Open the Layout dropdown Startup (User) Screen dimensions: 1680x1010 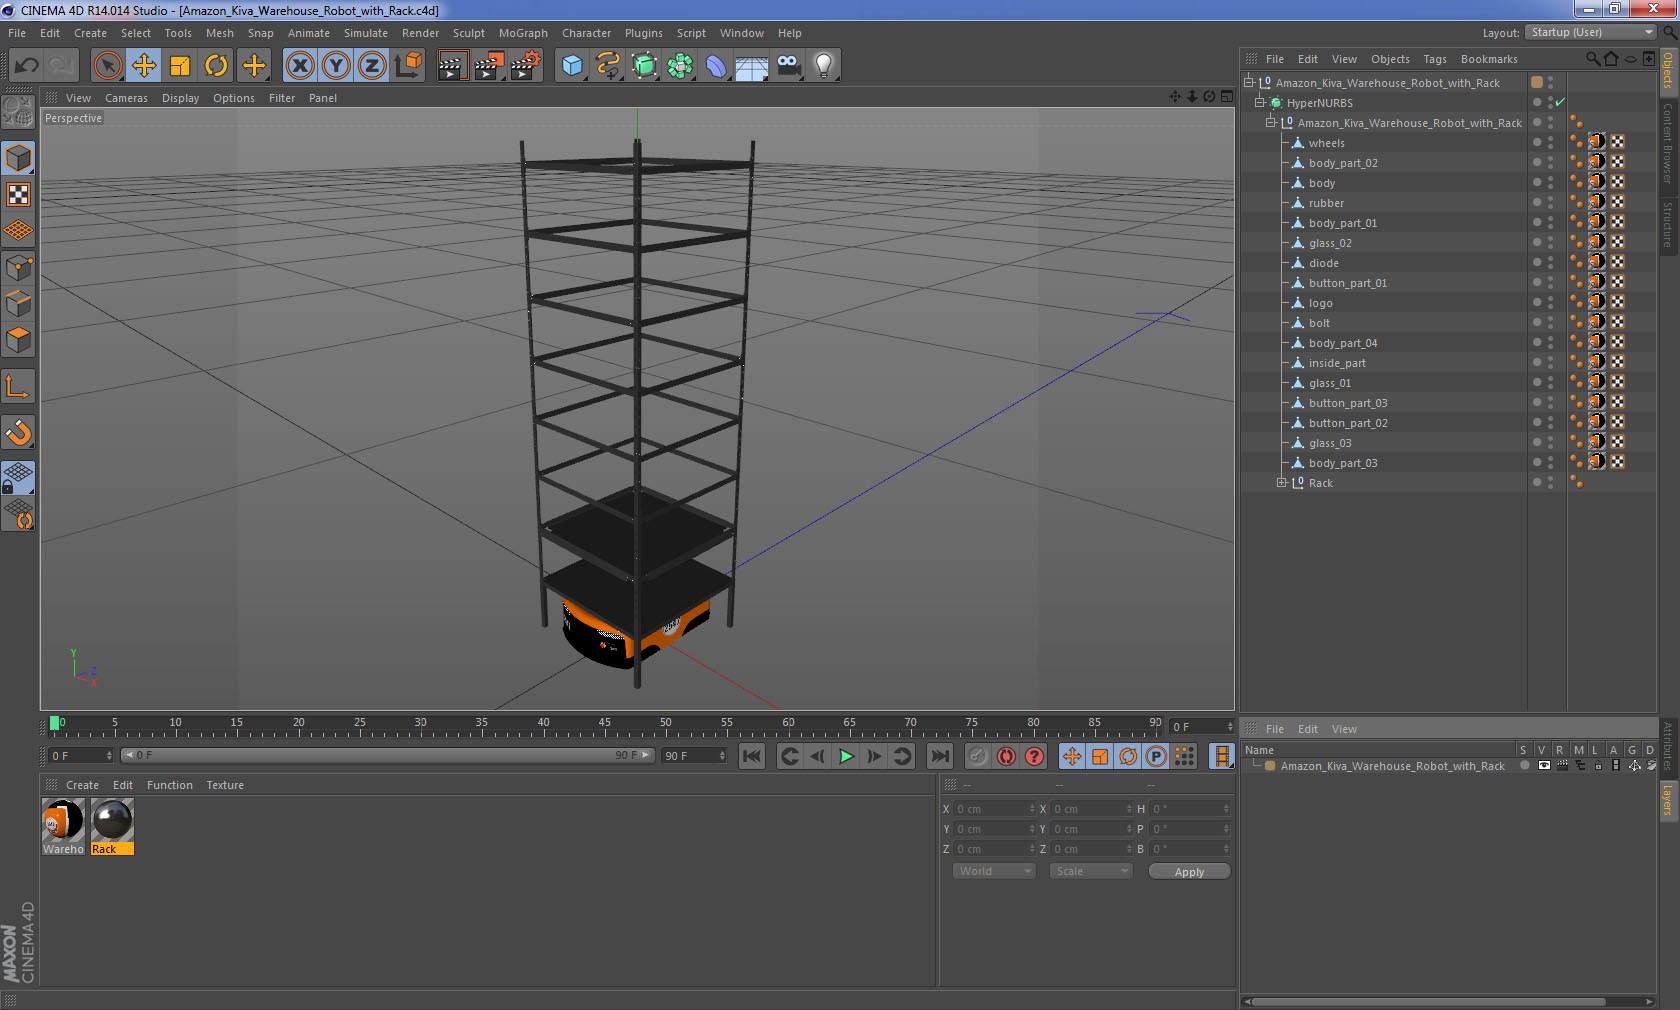point(1592,32)
